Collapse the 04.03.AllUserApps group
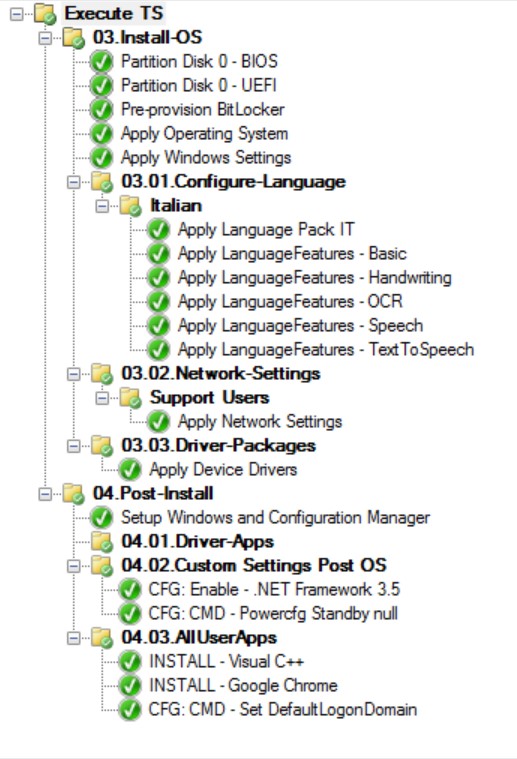This screenshot has height=759, width=517. point(74,638)
